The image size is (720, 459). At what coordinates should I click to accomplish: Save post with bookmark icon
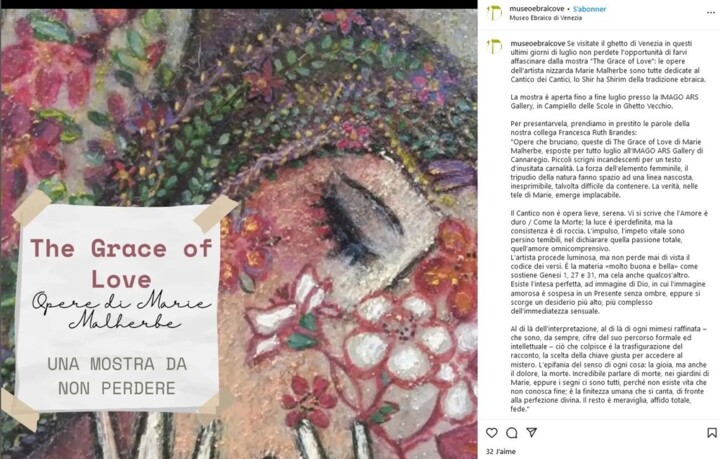click(x=712, y=433)
